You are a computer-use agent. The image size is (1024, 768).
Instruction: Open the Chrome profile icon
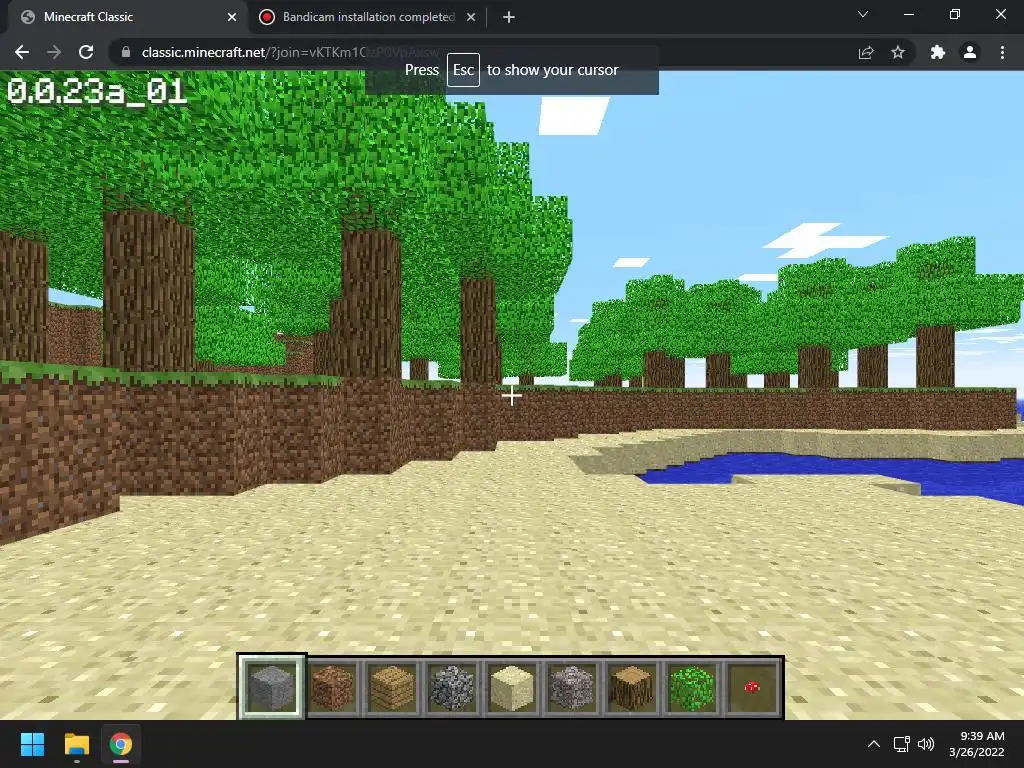click(970, 52)
